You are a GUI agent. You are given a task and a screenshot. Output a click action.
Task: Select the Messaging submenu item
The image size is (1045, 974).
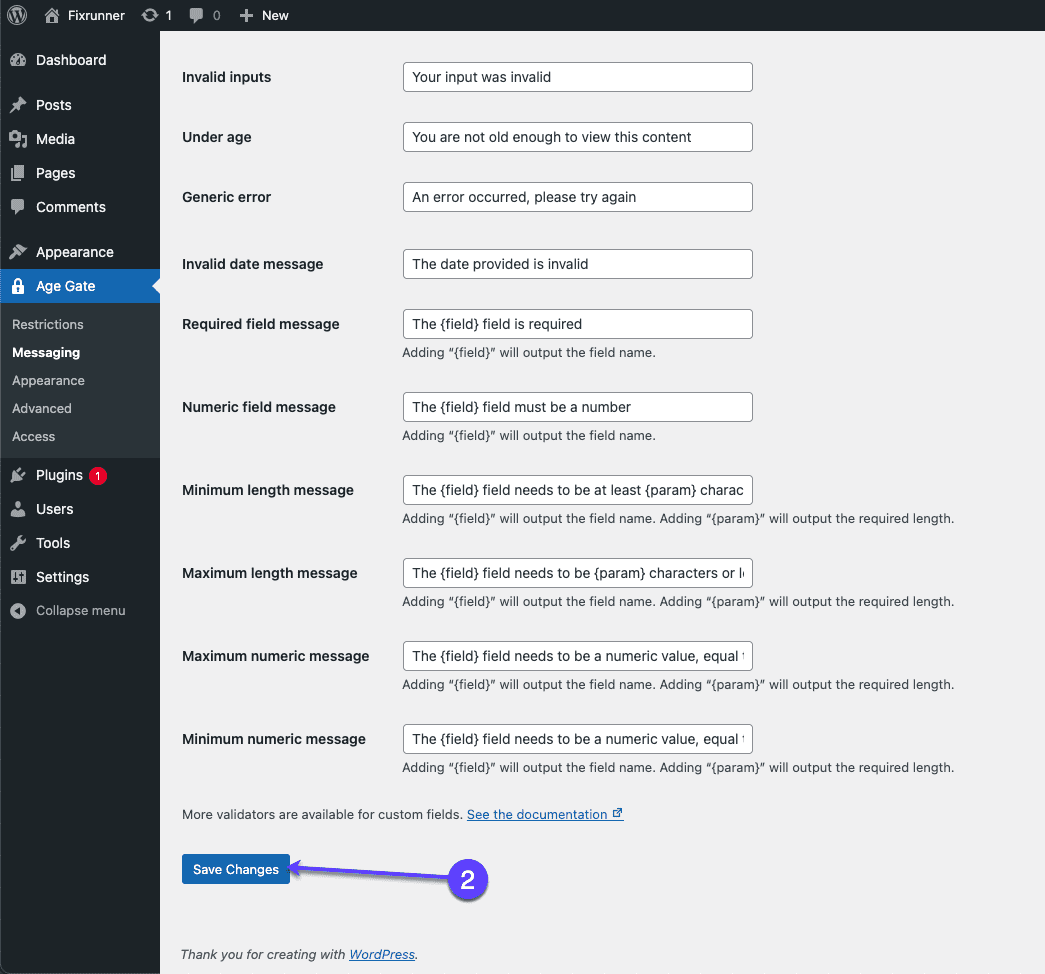[46, 352]
